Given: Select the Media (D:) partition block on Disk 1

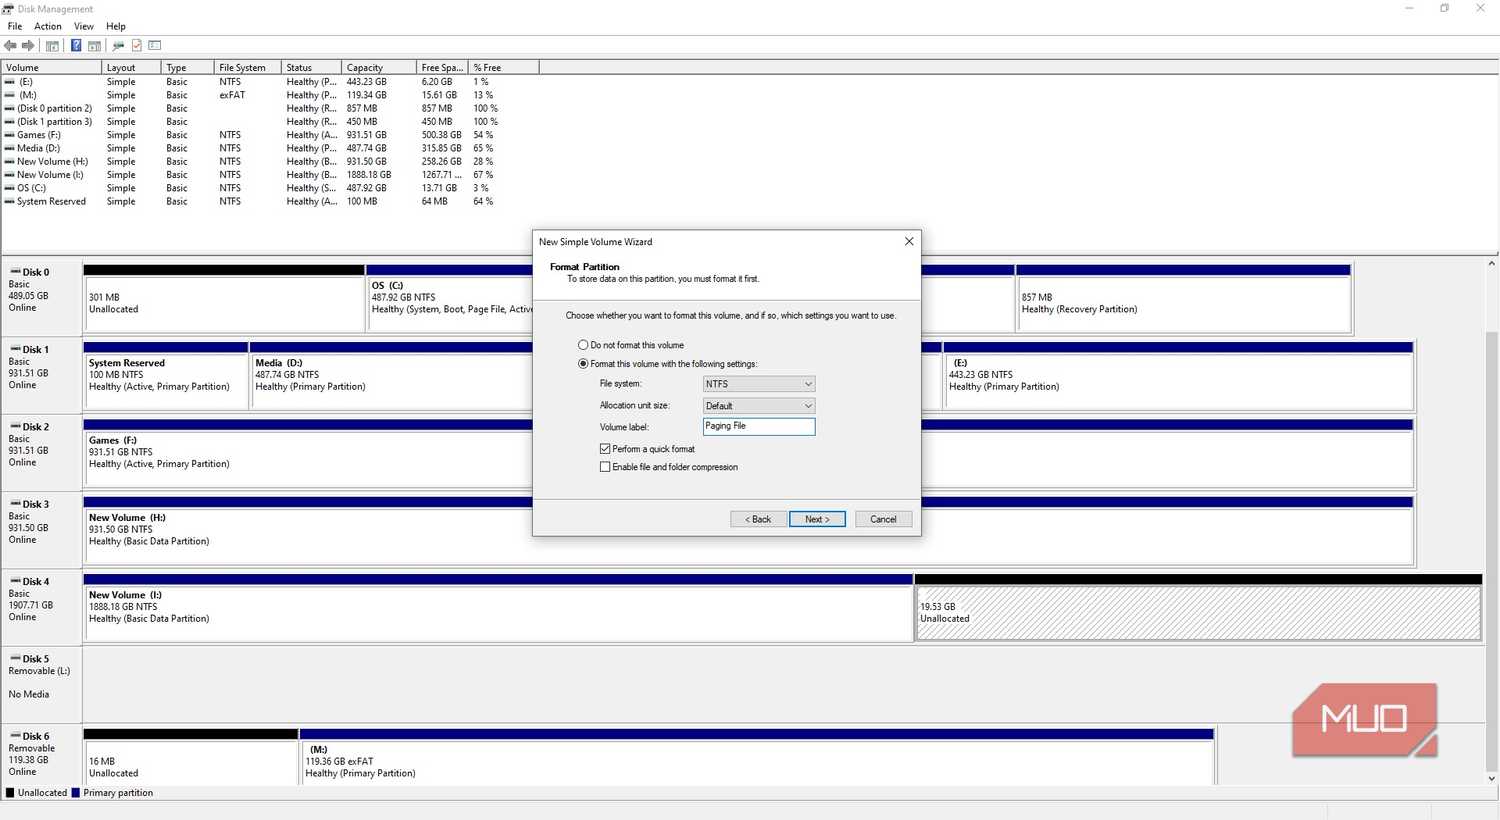Looking at the screenshot, I should tap(392, 376).
